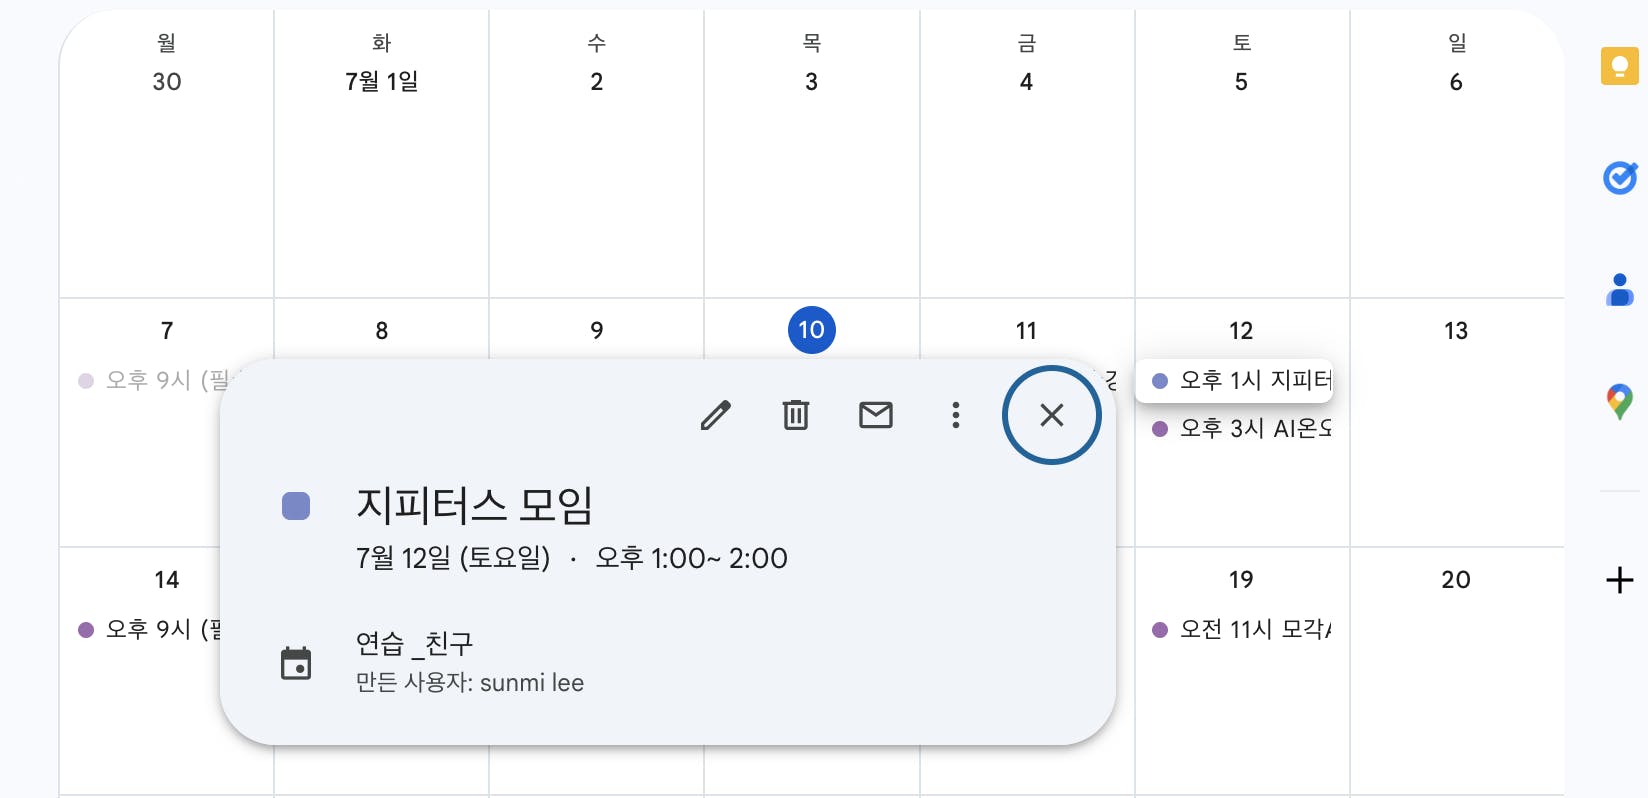1648x798 pixels.
Task: Open Google Tasks in the side panel
Action: 1619,178
